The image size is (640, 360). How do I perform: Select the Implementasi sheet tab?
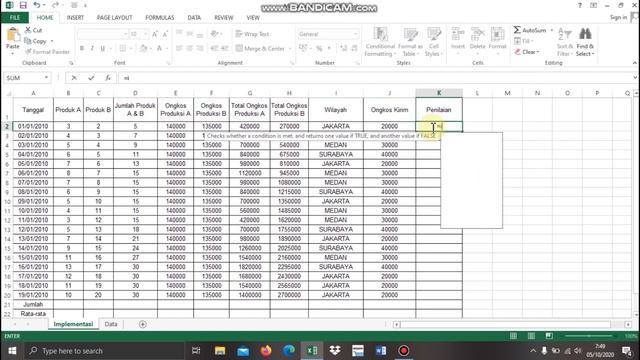(73, 324)
